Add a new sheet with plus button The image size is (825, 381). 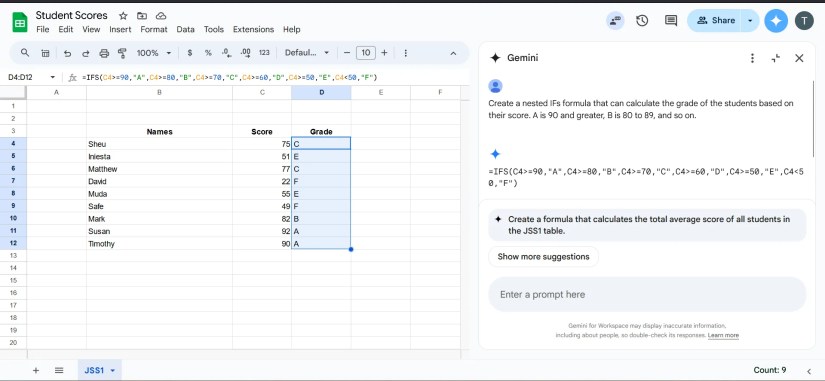click(x=36, y=370)
